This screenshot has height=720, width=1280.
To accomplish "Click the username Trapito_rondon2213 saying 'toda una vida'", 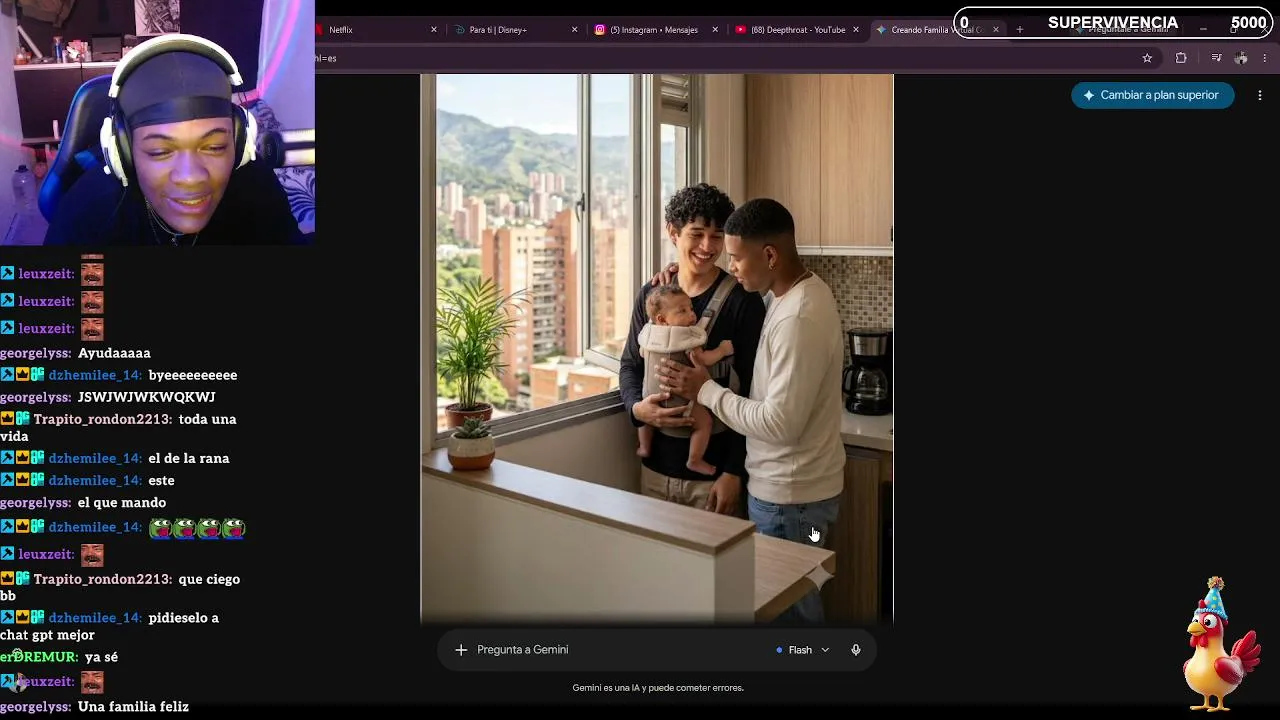I will click(x=102, y=419).
